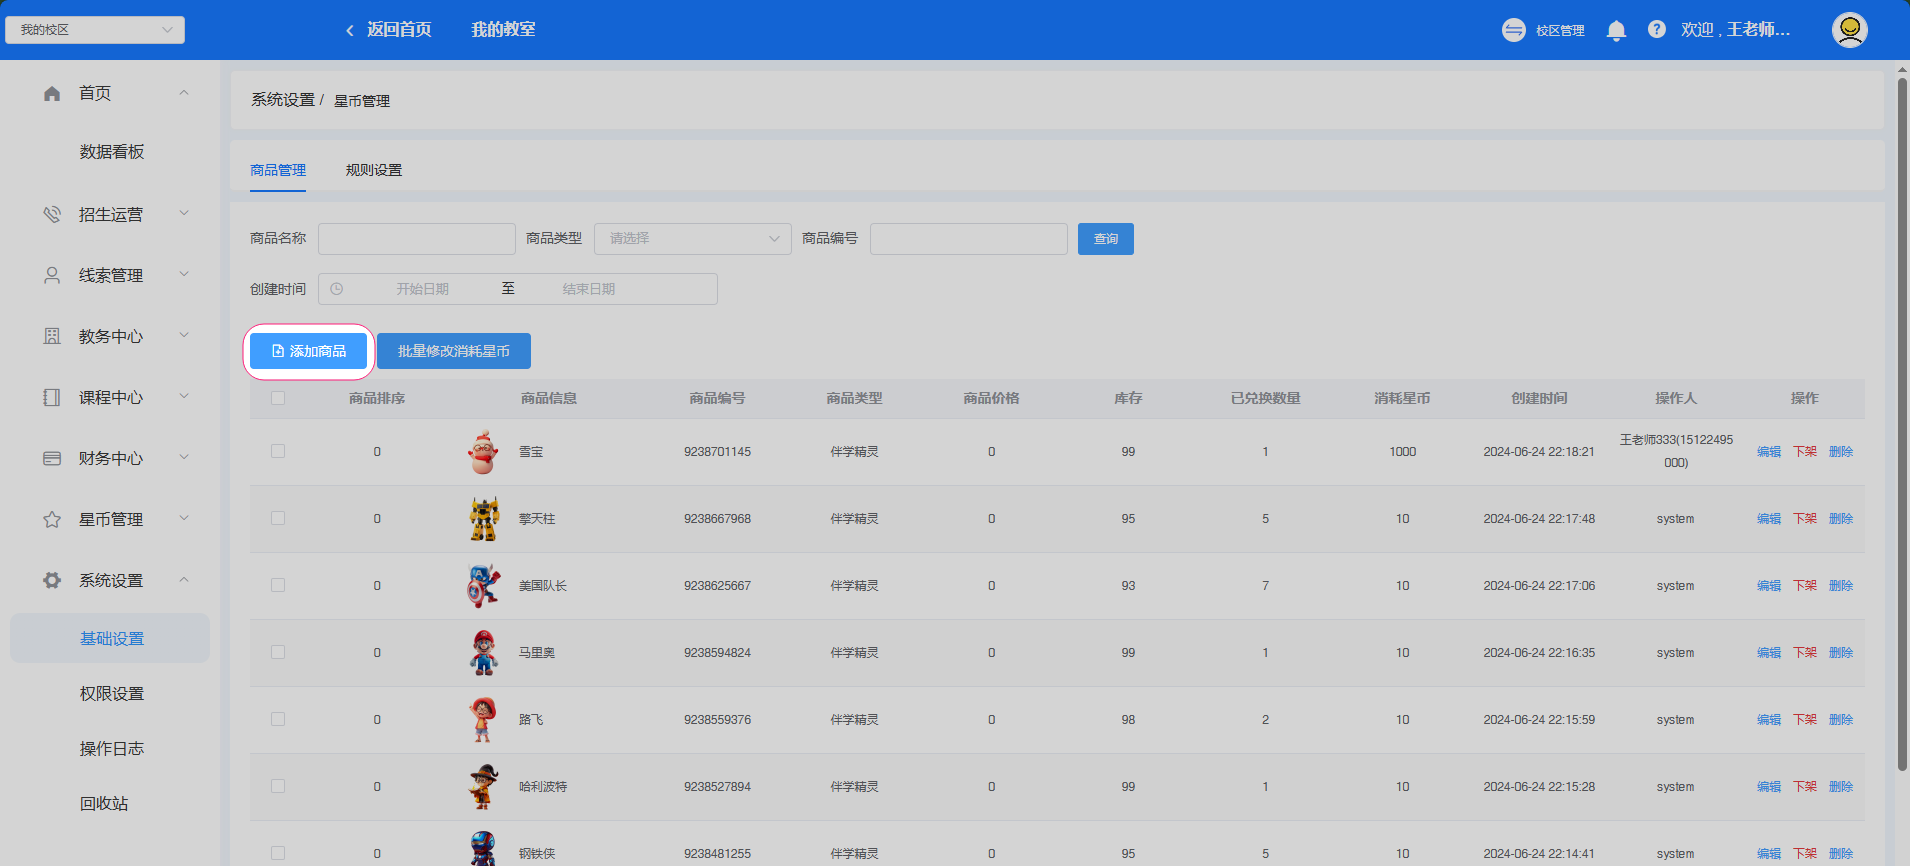Open the help question mark icon
This screenshot has width=1910, height=866.
[1657, 30]
